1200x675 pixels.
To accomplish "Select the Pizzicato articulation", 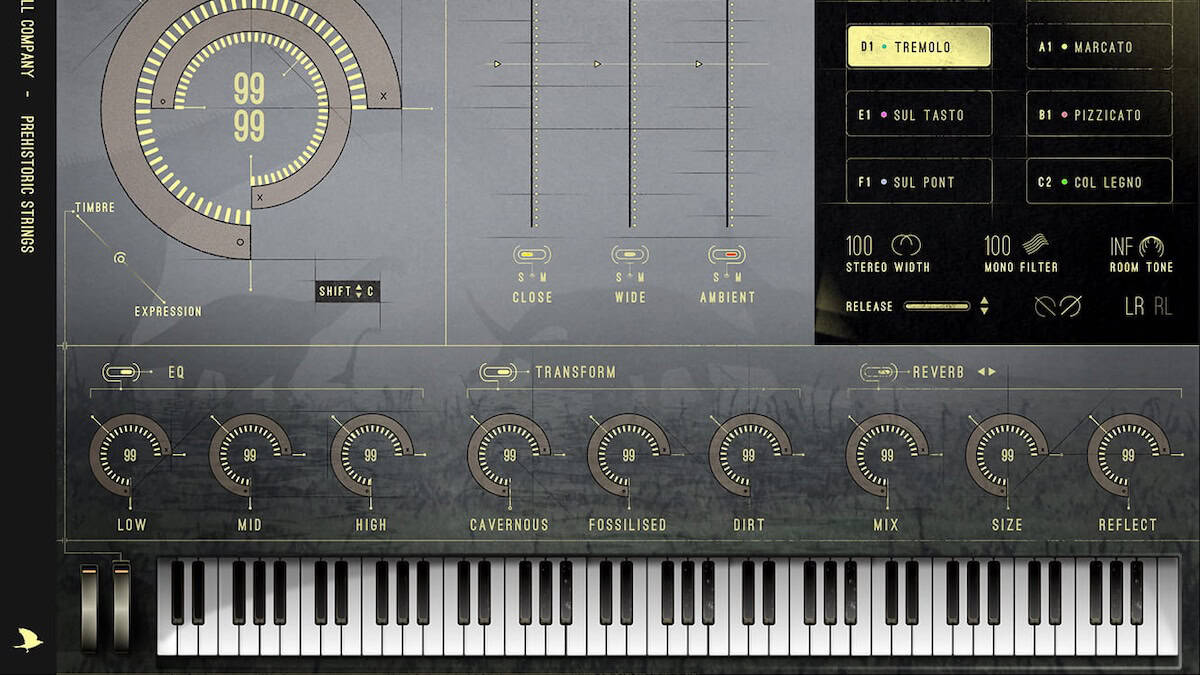I will [x=1098, y=114].
